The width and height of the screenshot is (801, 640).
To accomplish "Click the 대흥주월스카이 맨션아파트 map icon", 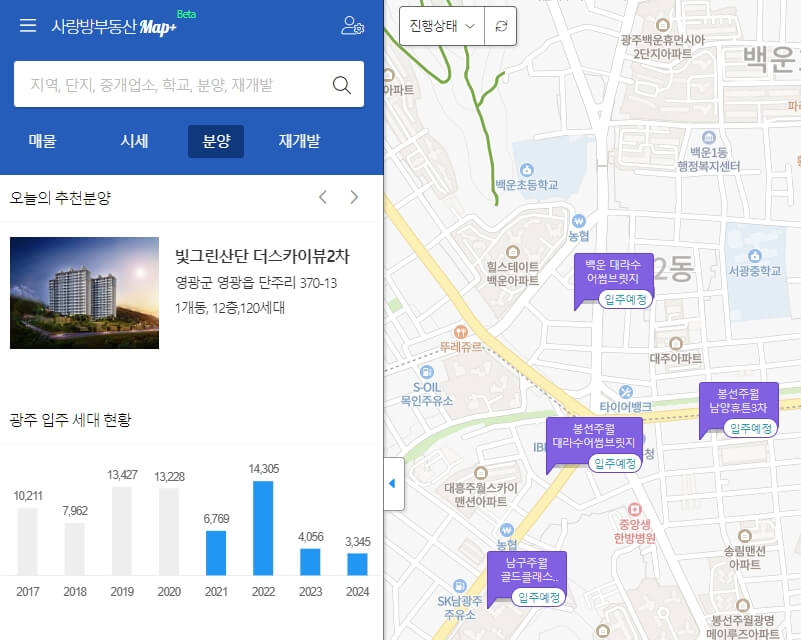I will tap(480, 472).
